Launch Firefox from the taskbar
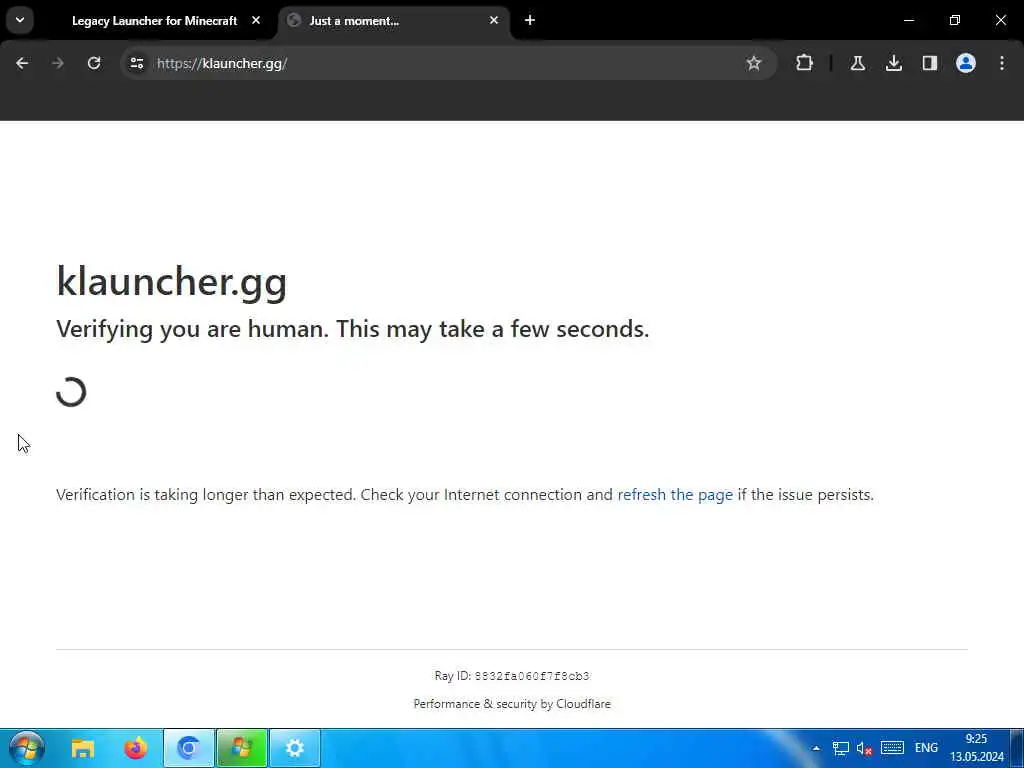1024x768 pixels. click(136, 748)
